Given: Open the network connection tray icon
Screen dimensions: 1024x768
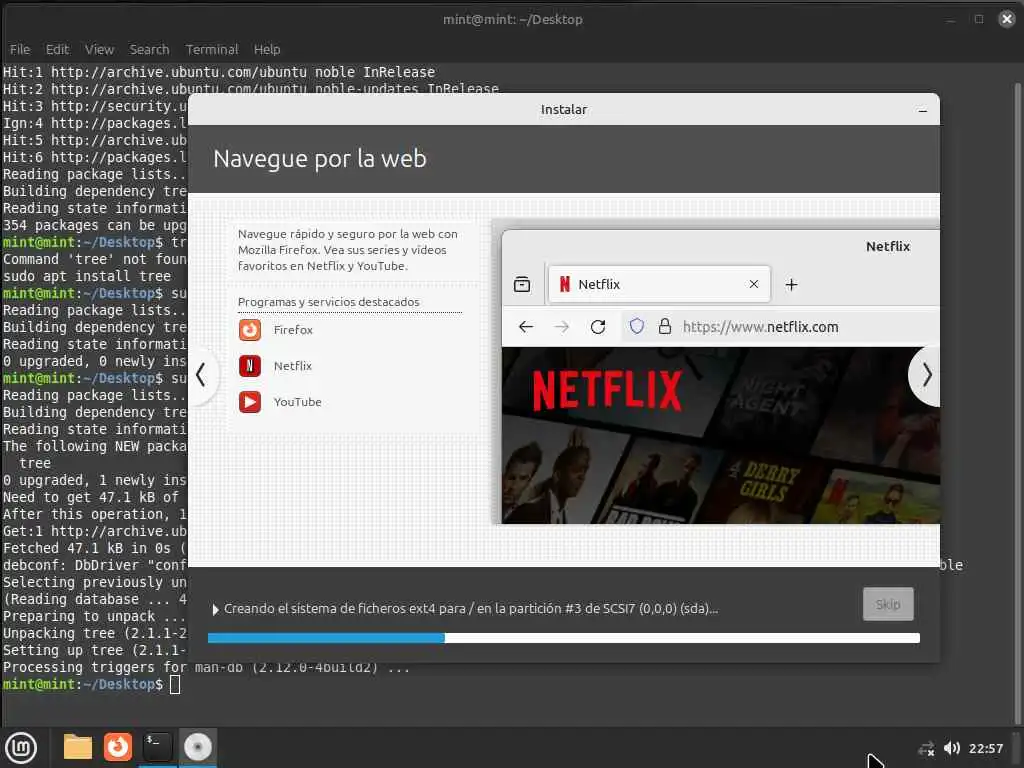Looking at the screenshot, I should pyautogui.click(x=926, y=748).
